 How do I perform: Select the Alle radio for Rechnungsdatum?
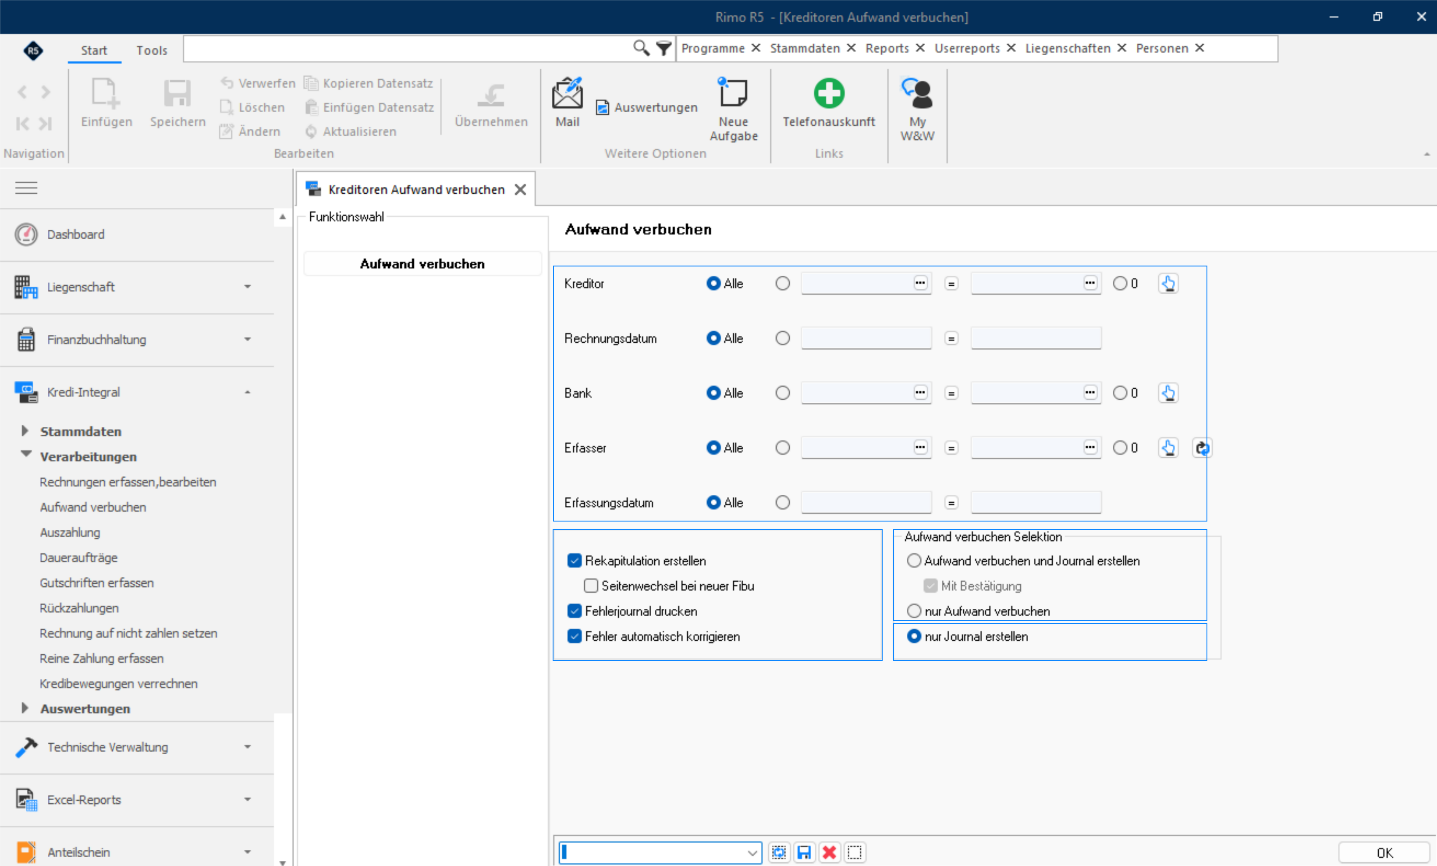(714, 338)
